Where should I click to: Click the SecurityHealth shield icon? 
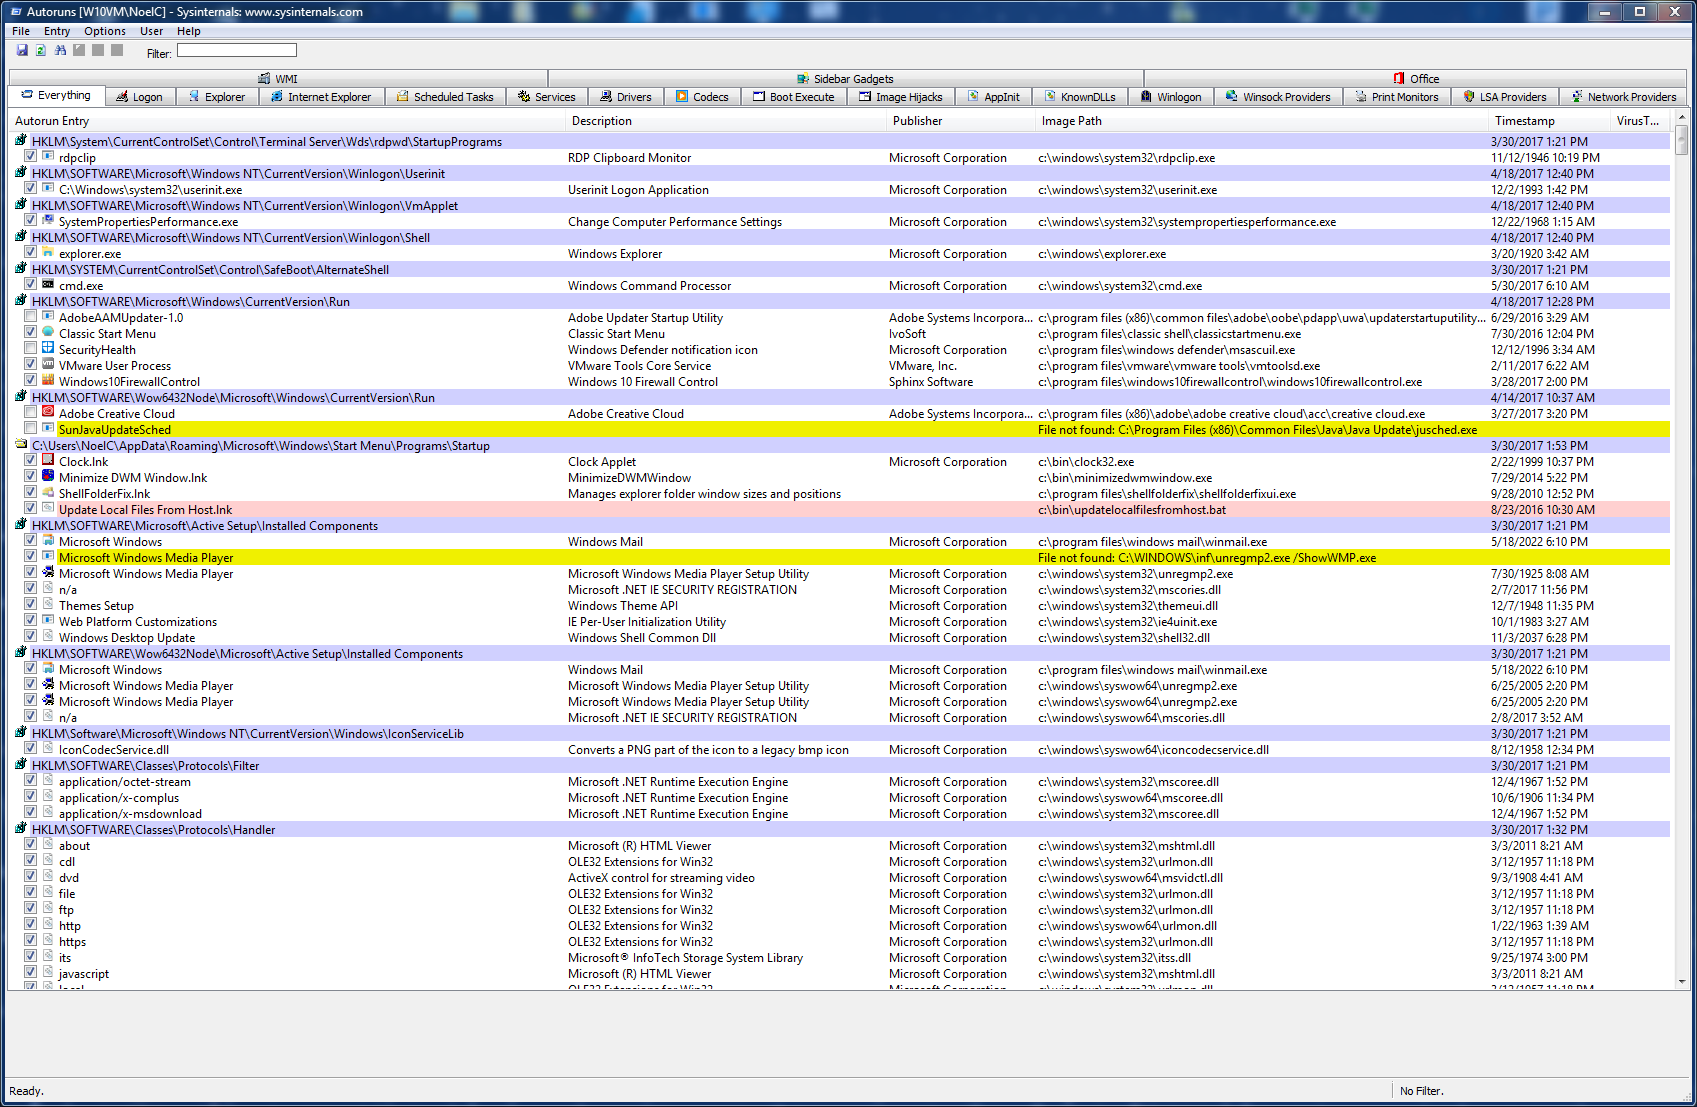(48, 349)
